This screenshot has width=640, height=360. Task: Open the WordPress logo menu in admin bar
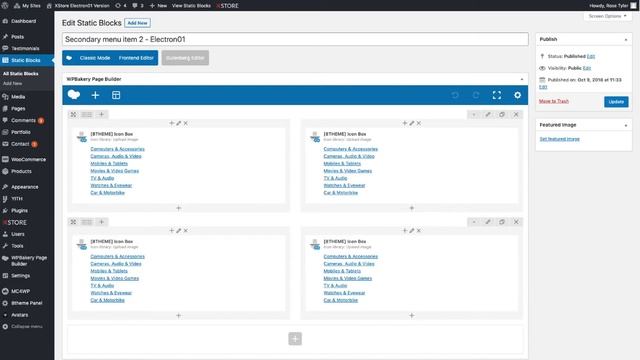[x=5, y=6]
